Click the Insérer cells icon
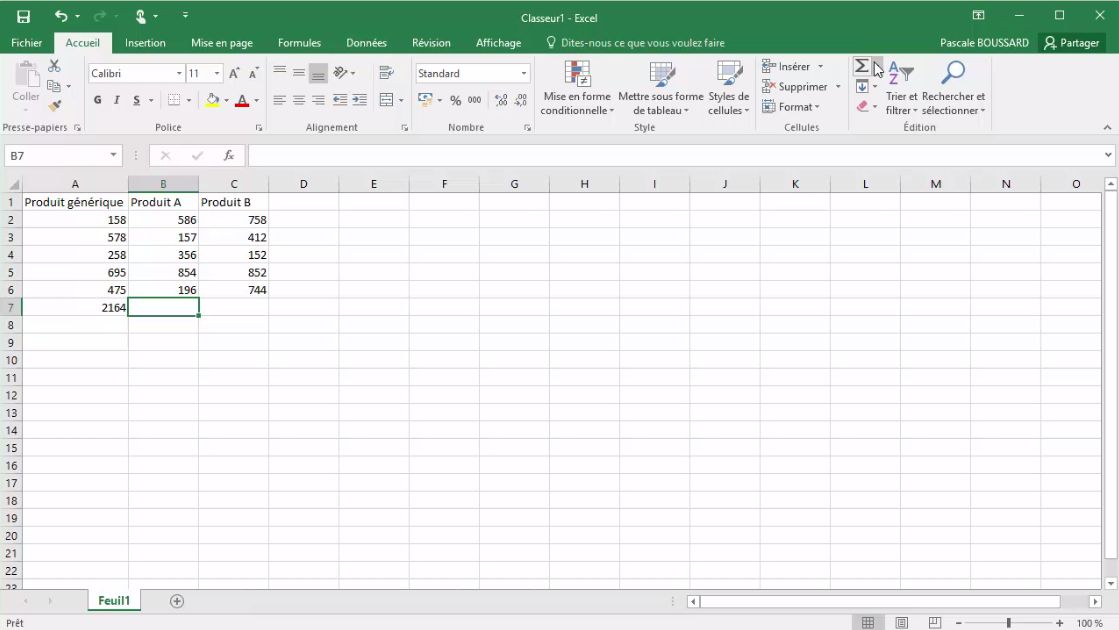The height and width of the screenshot is (630, 1119). (768, 66)
